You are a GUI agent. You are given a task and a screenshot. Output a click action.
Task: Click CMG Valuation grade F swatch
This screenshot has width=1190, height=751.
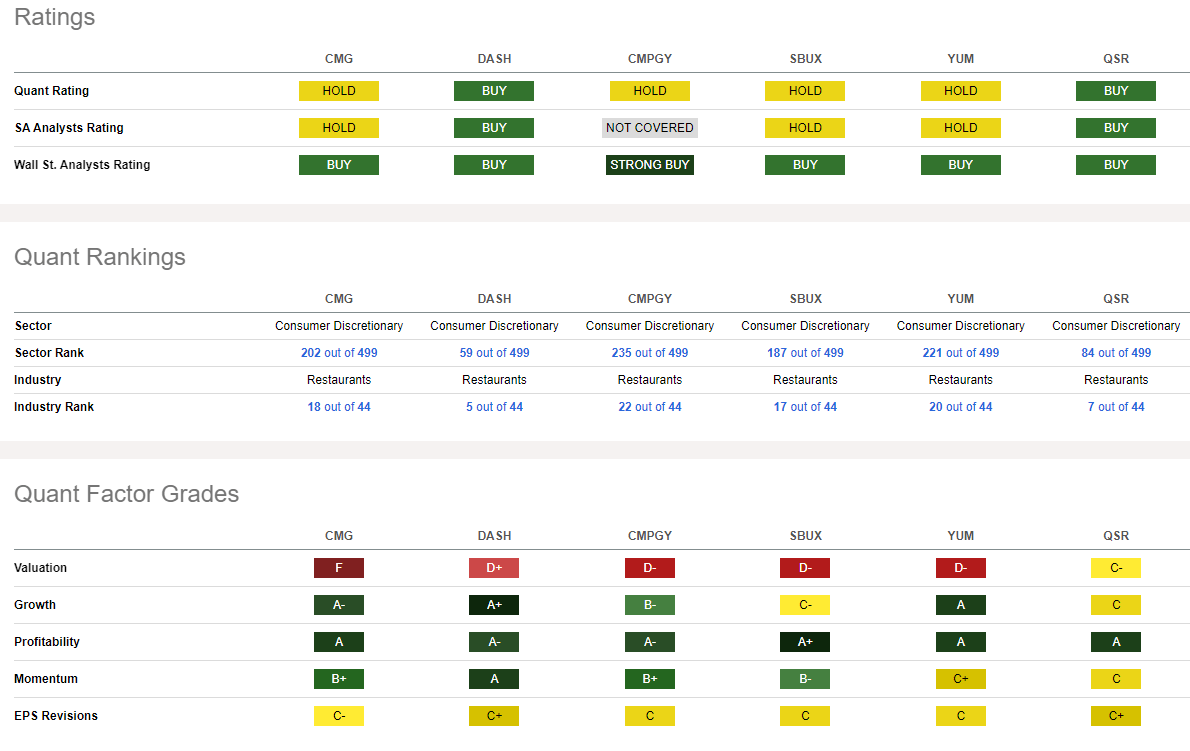[x=339, y=568]
